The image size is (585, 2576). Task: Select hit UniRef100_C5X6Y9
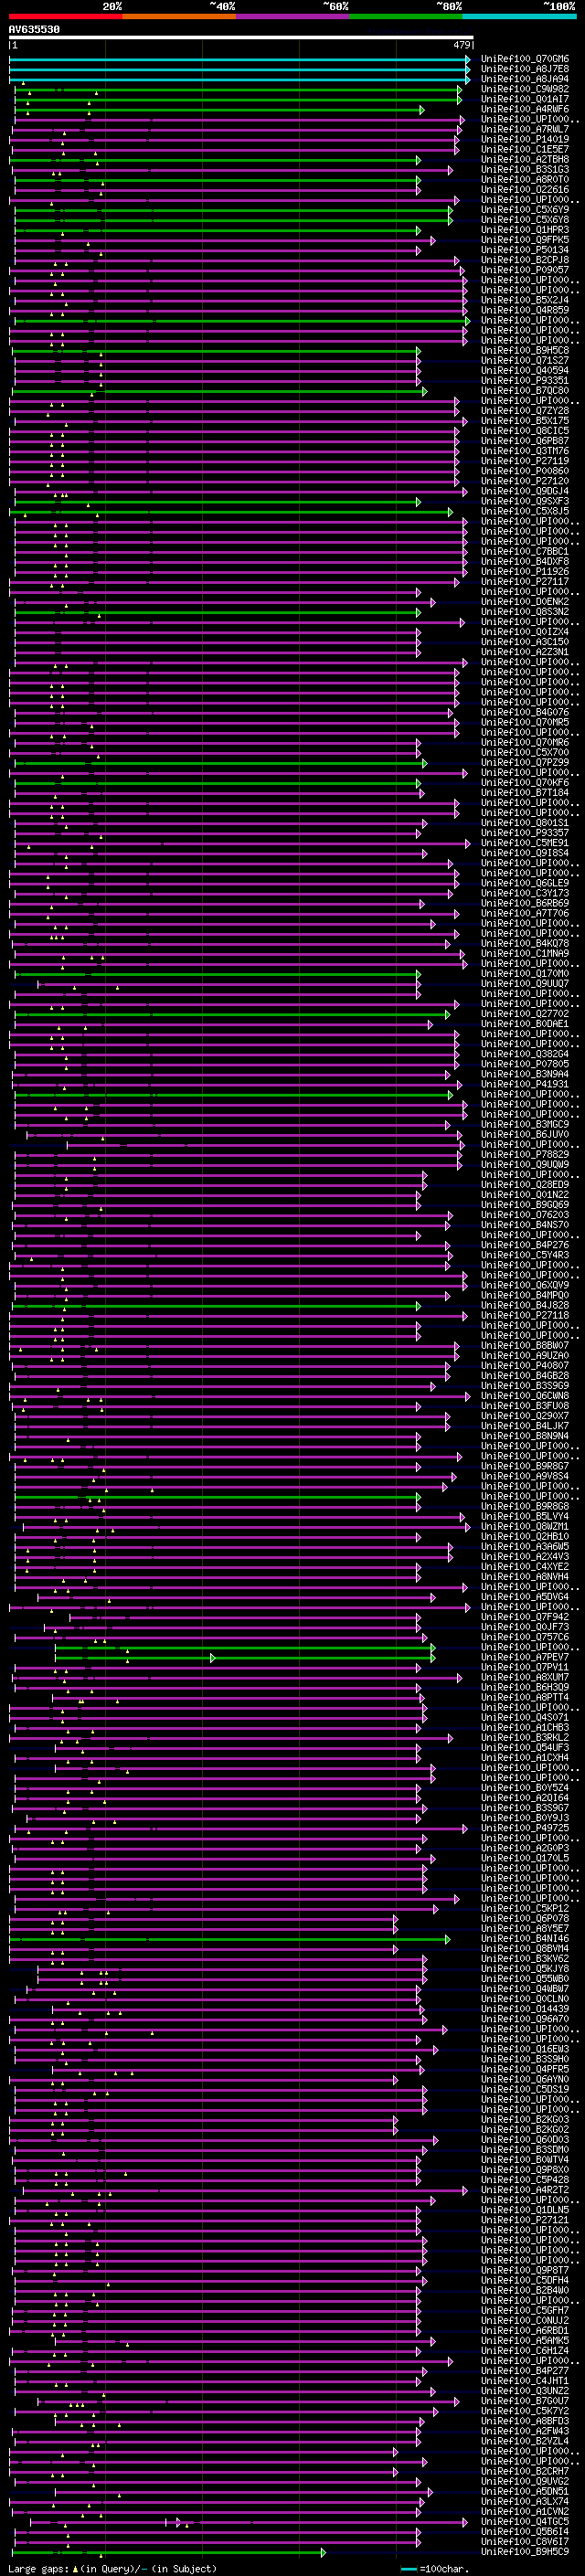pos(525,210)
